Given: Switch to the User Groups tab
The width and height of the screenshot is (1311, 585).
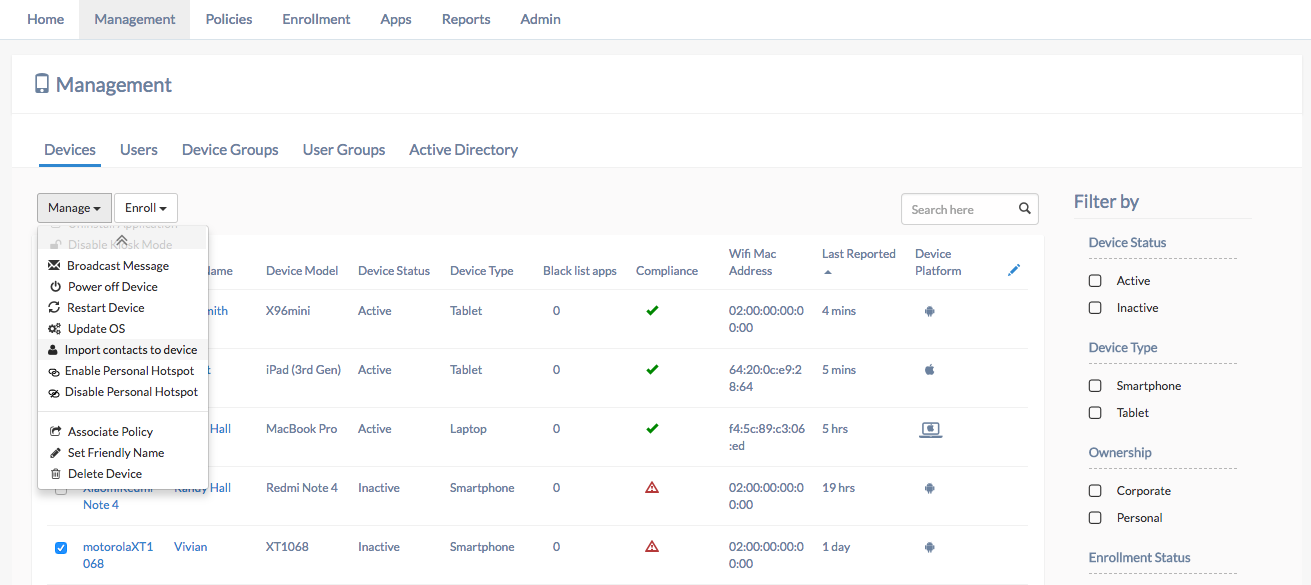Looking at the screenshot, I should tap(344, 150).
